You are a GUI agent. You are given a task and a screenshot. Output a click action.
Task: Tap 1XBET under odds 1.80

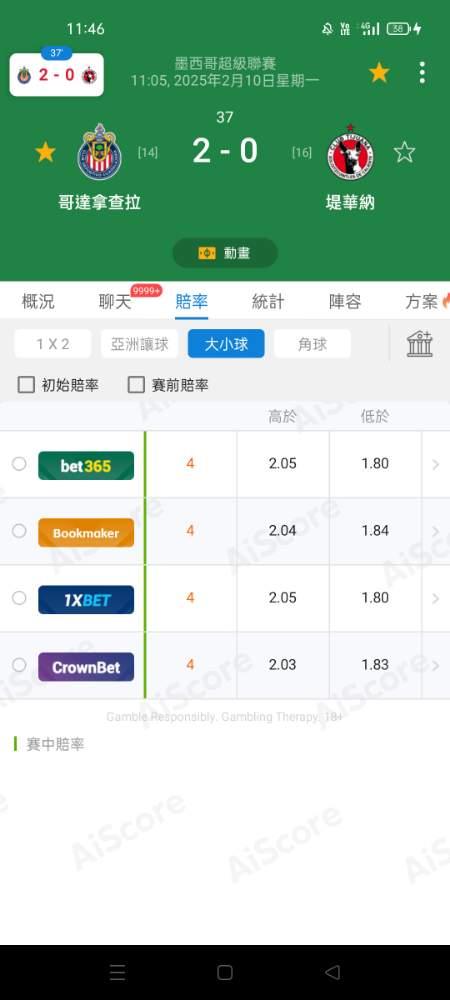tap(375, 598)
